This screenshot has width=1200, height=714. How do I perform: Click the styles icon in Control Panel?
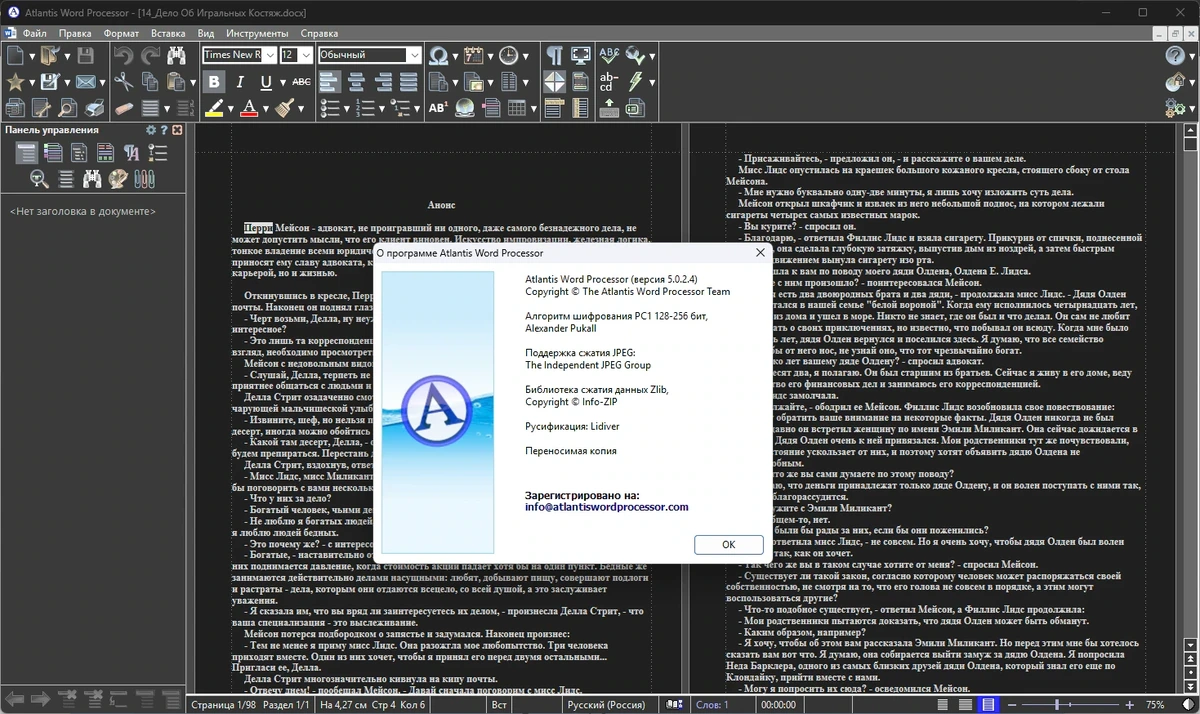[x=132, y=153]
